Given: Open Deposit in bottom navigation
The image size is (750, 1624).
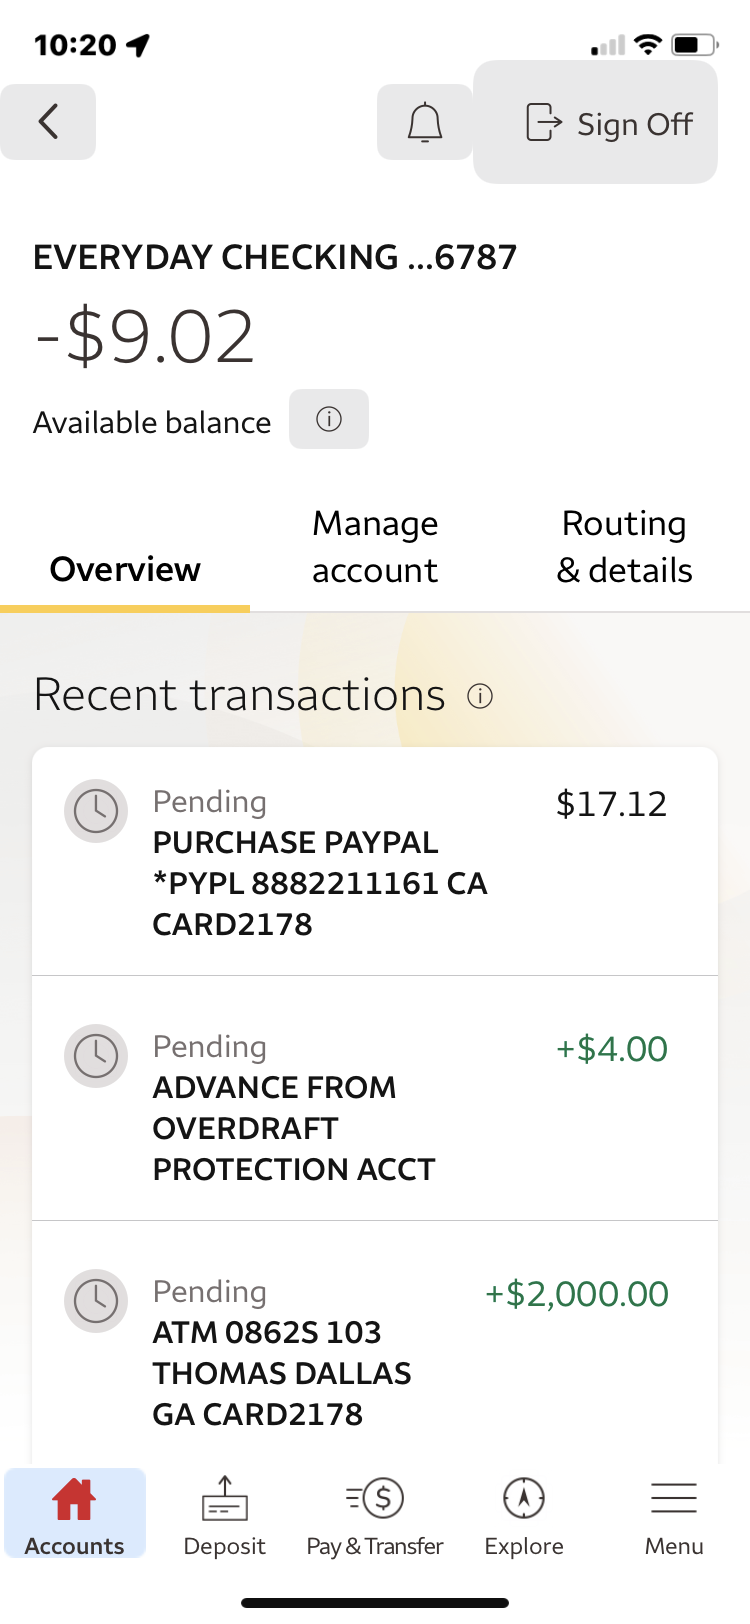Looking at the screenshot, I should pyautogui.click(x=225, y=1514).
